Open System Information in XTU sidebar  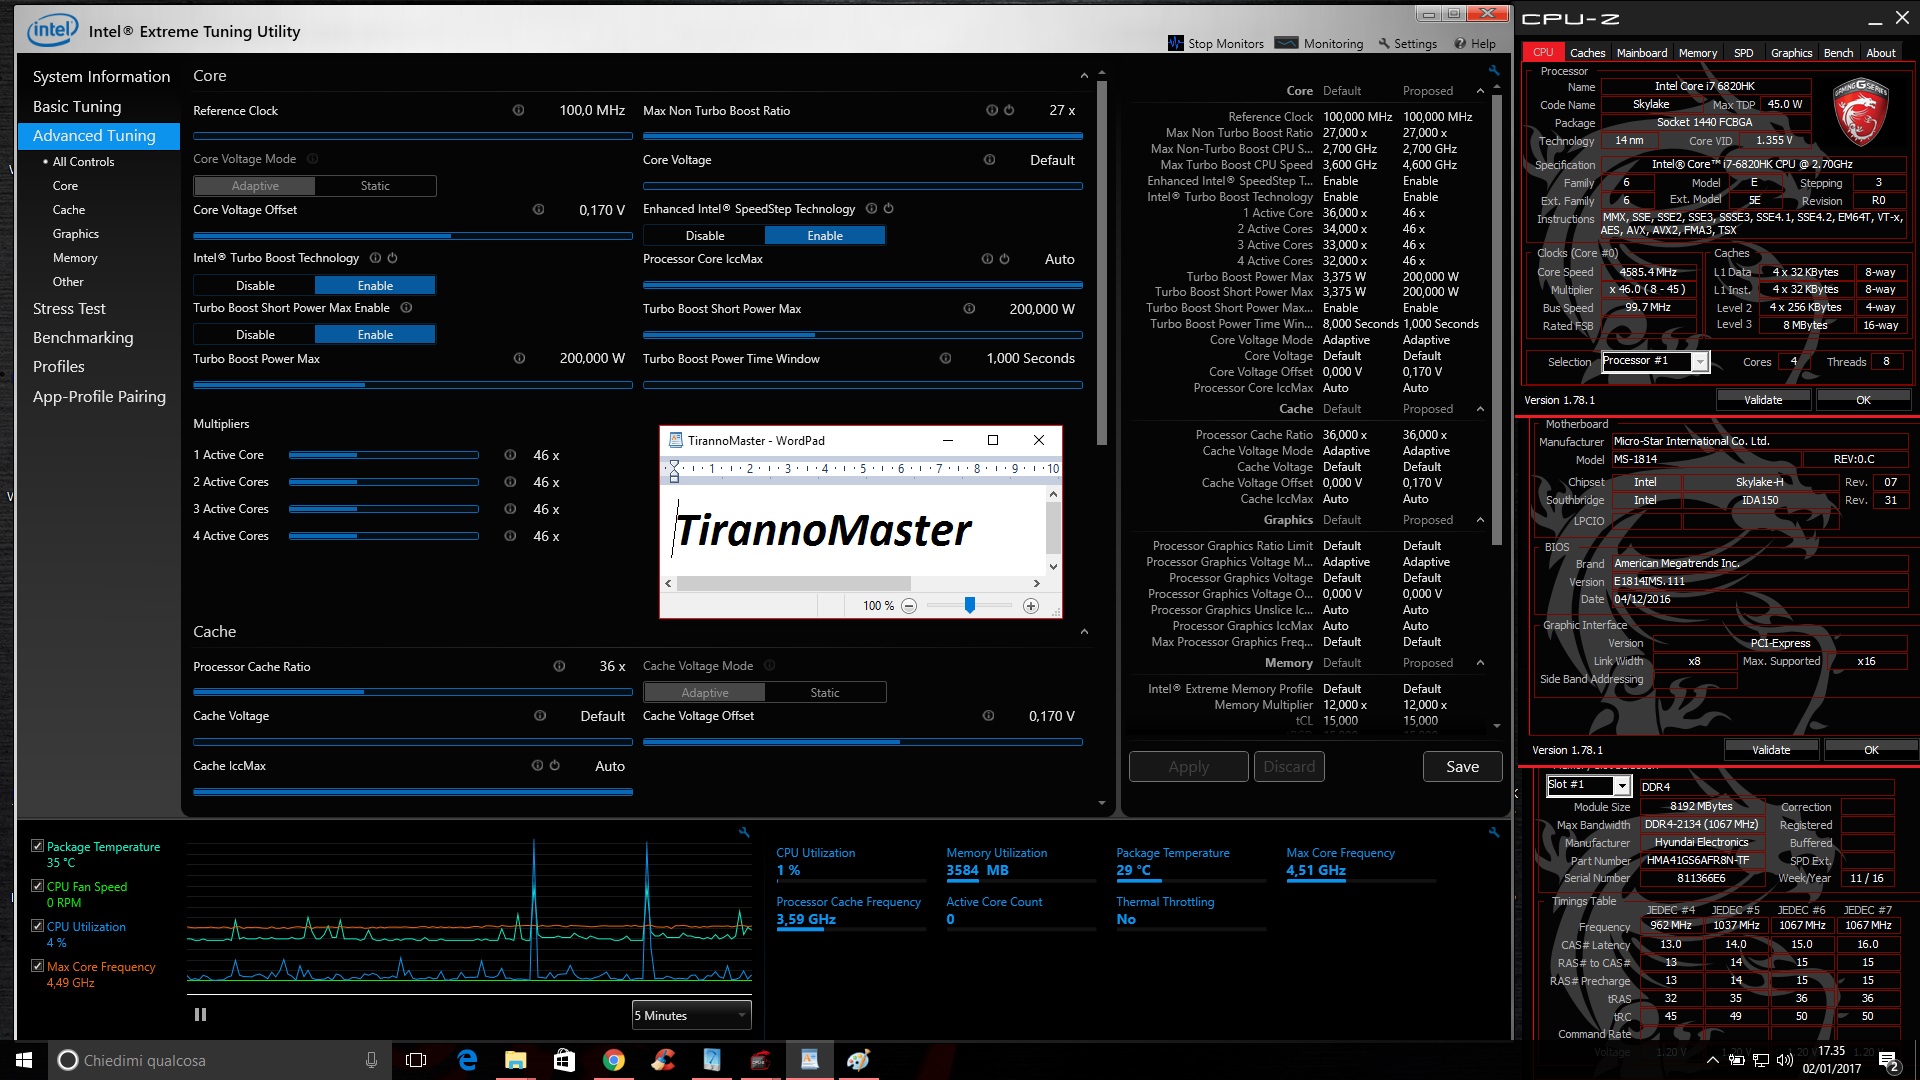101,77
